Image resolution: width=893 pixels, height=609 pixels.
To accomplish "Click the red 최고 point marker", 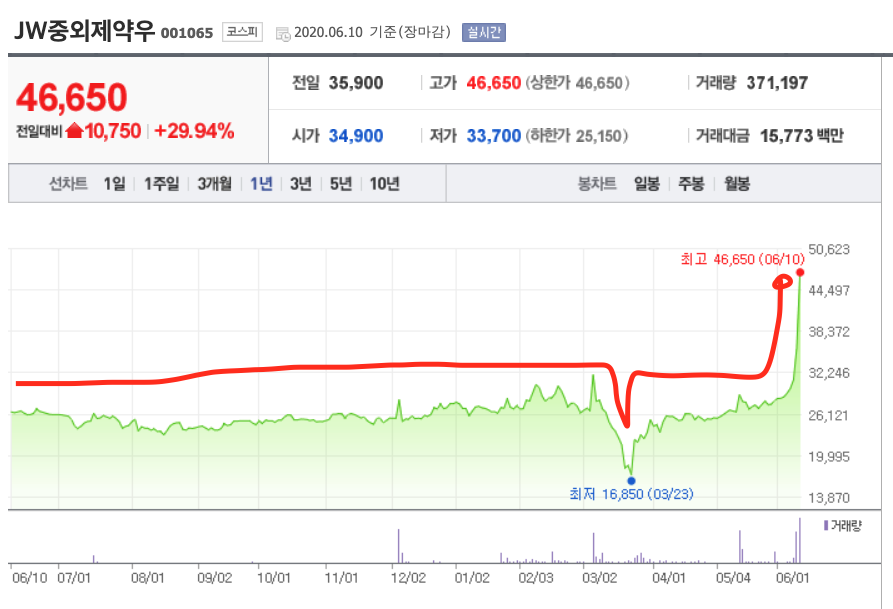I will pyautogui.click(x=800, y=272).
